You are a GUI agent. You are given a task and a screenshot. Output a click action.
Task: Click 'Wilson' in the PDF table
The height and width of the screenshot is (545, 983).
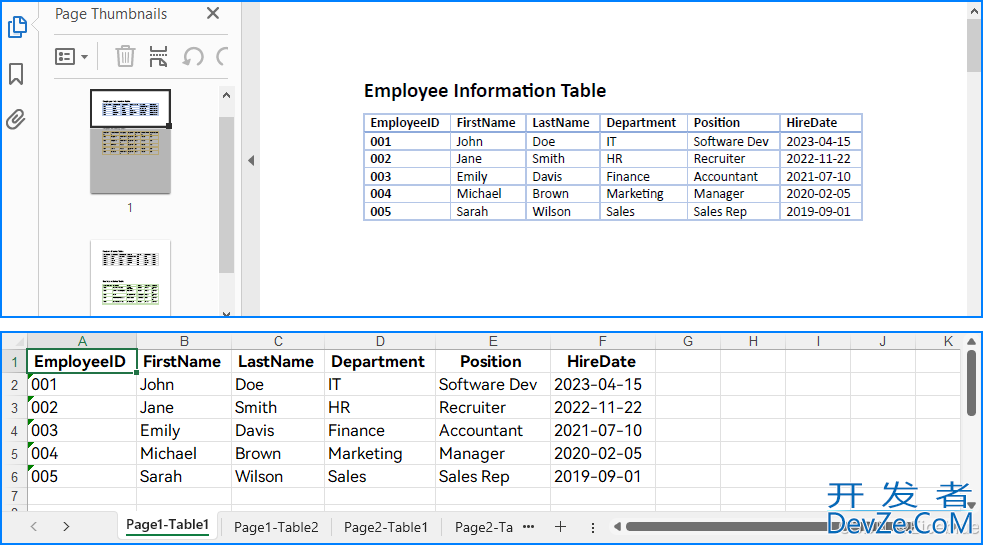551,211
